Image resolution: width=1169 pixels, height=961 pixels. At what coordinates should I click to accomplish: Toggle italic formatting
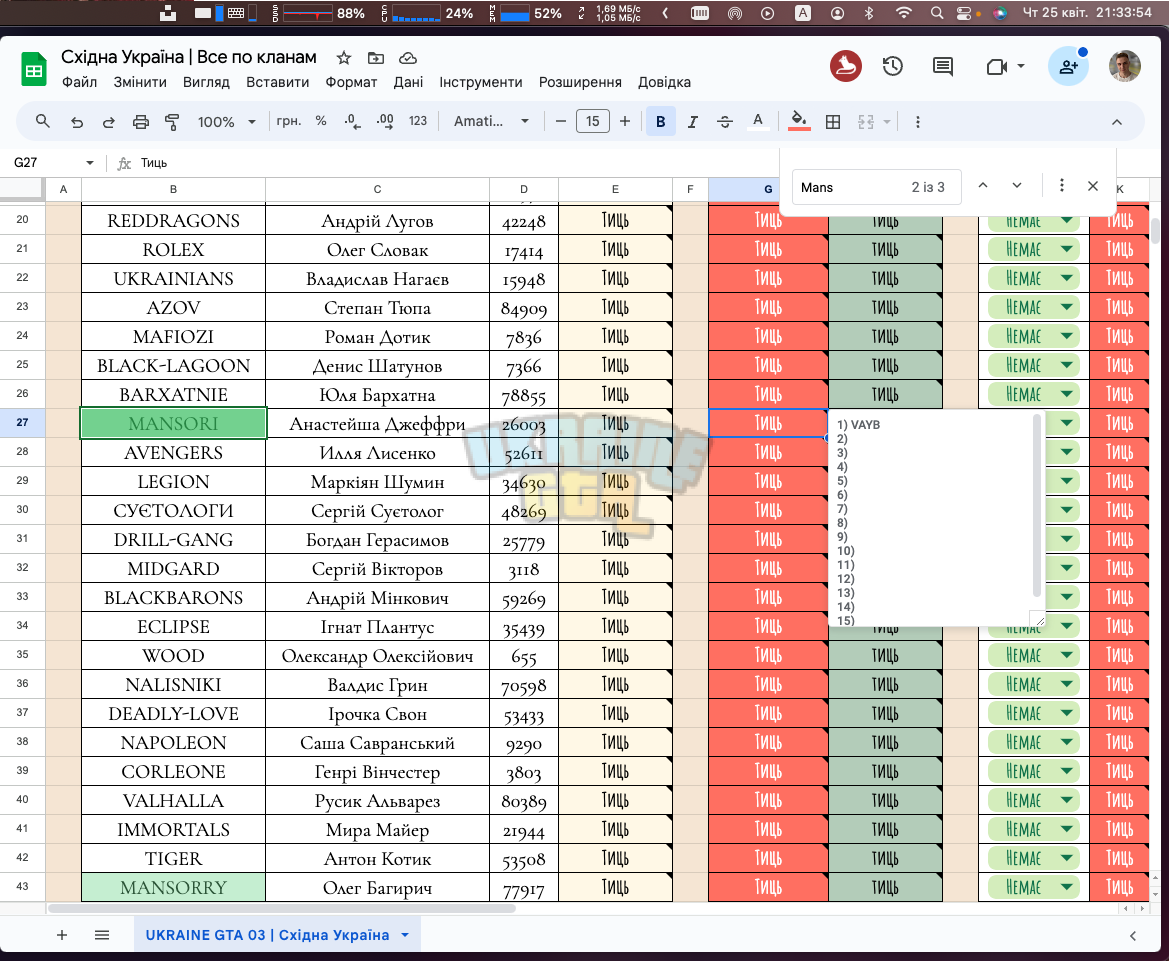pos(693,122)
